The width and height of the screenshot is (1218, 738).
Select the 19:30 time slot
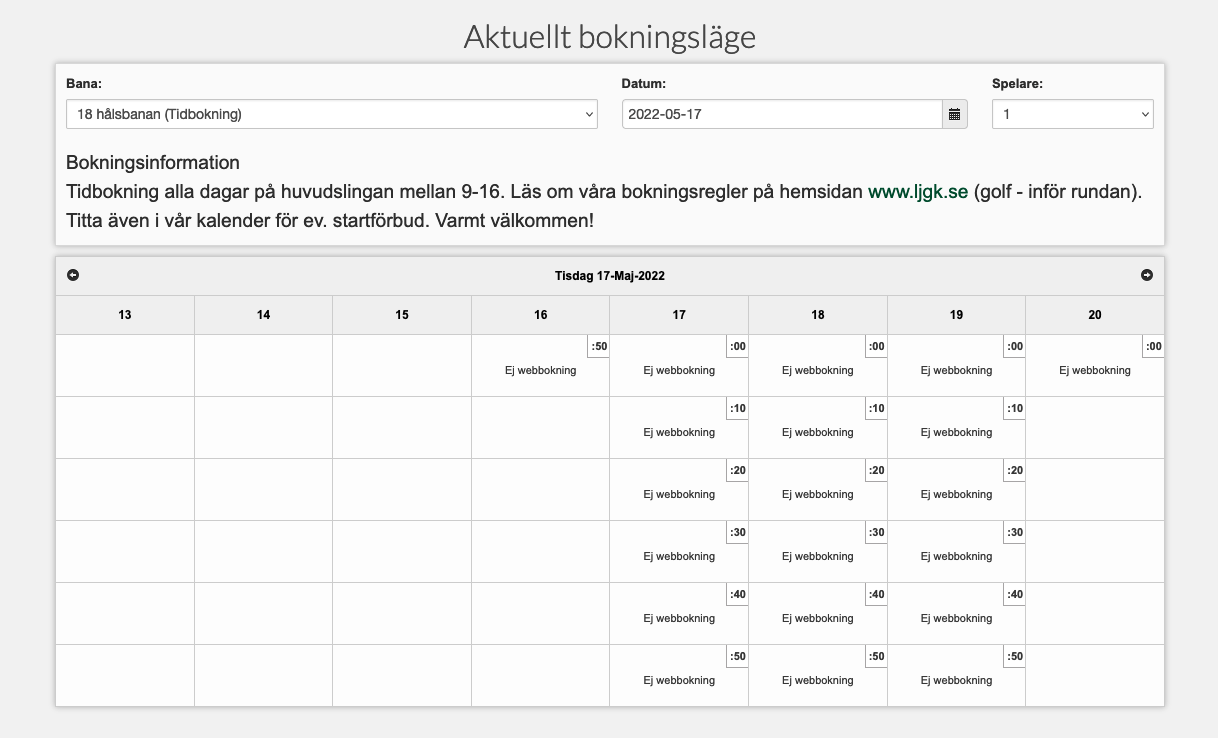(x=957, y=552)
